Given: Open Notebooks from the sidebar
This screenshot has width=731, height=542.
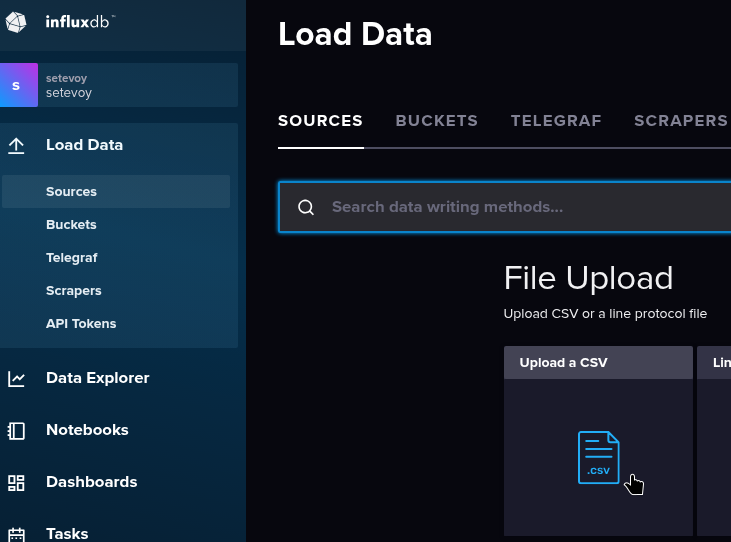Looking at the screenshot, I should click(87, 430).
